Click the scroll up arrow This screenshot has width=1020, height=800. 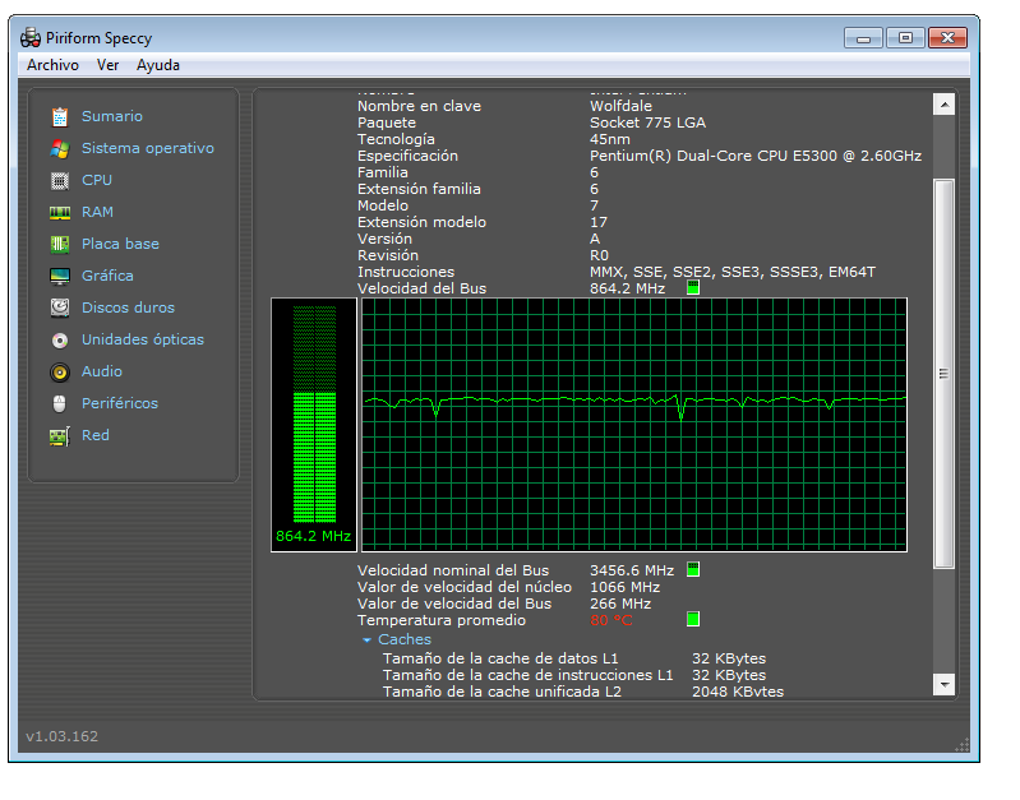click(x=943, y=104)
